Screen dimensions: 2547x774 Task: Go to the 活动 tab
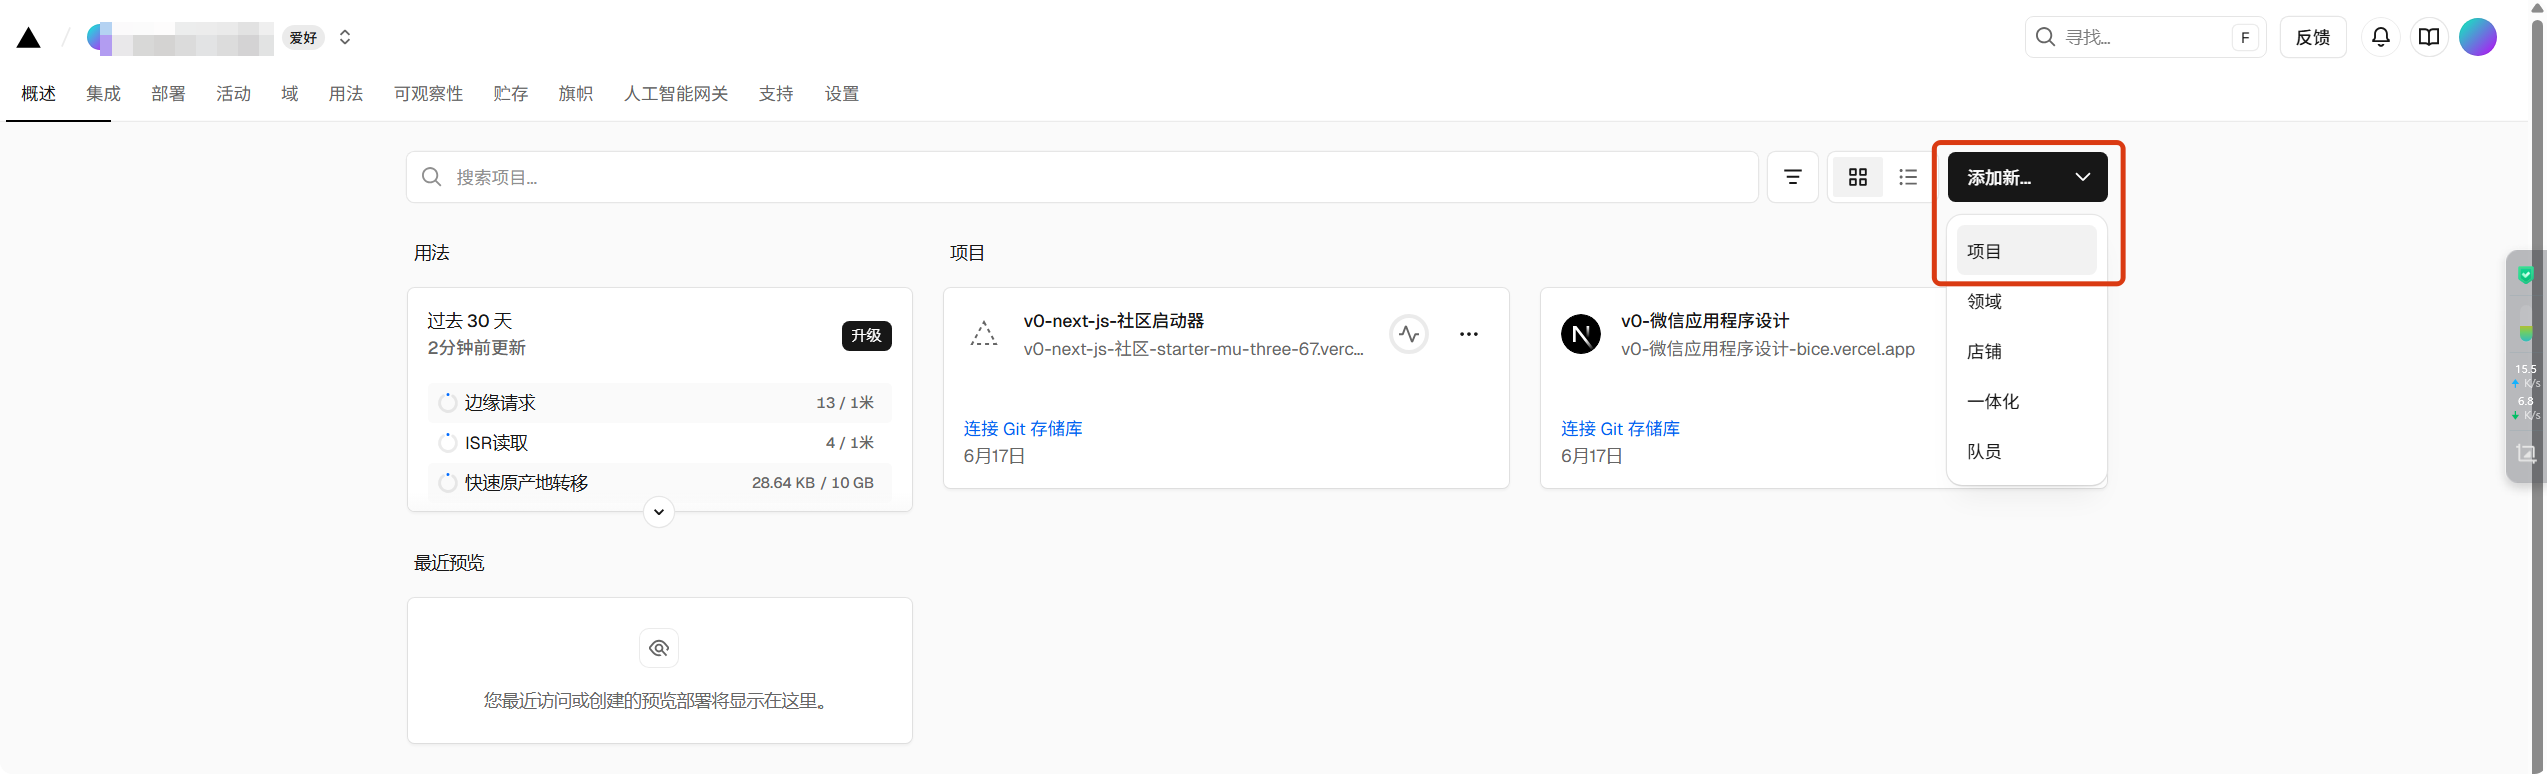click(233, 94)
